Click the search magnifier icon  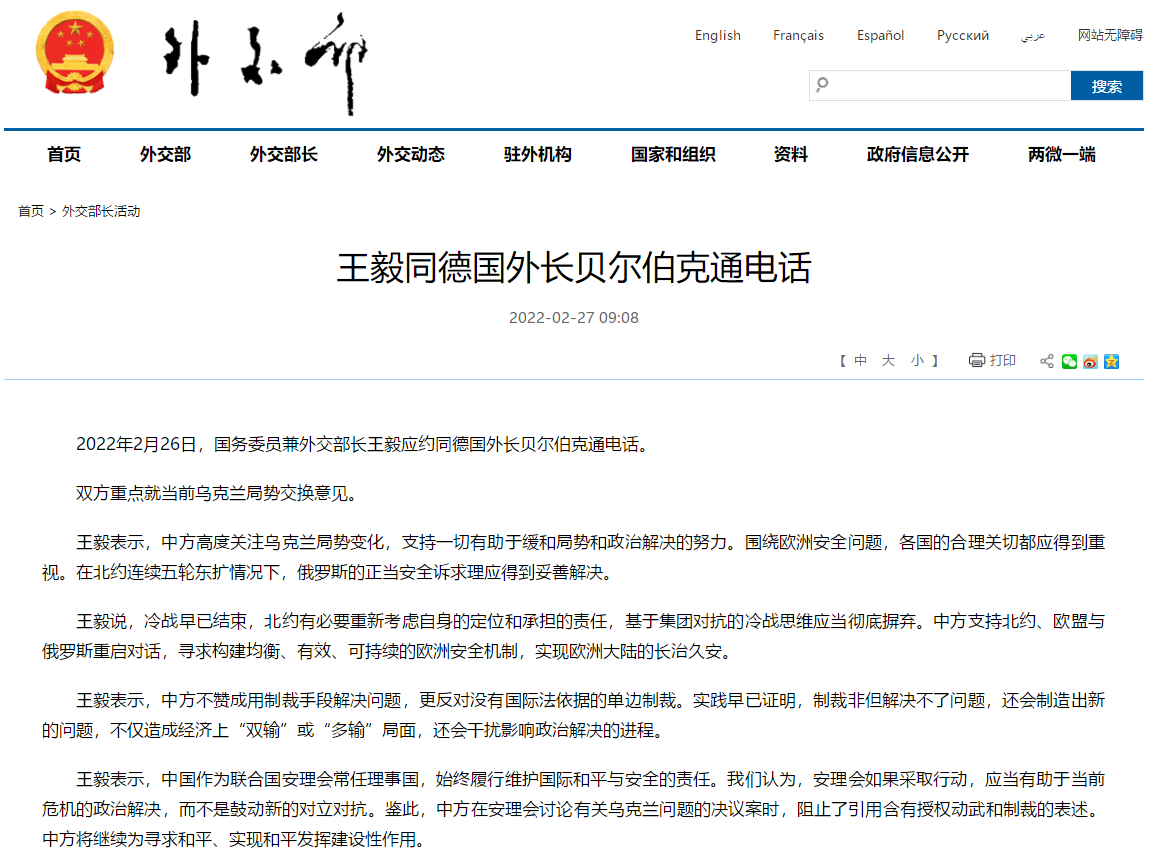point(822,85)
